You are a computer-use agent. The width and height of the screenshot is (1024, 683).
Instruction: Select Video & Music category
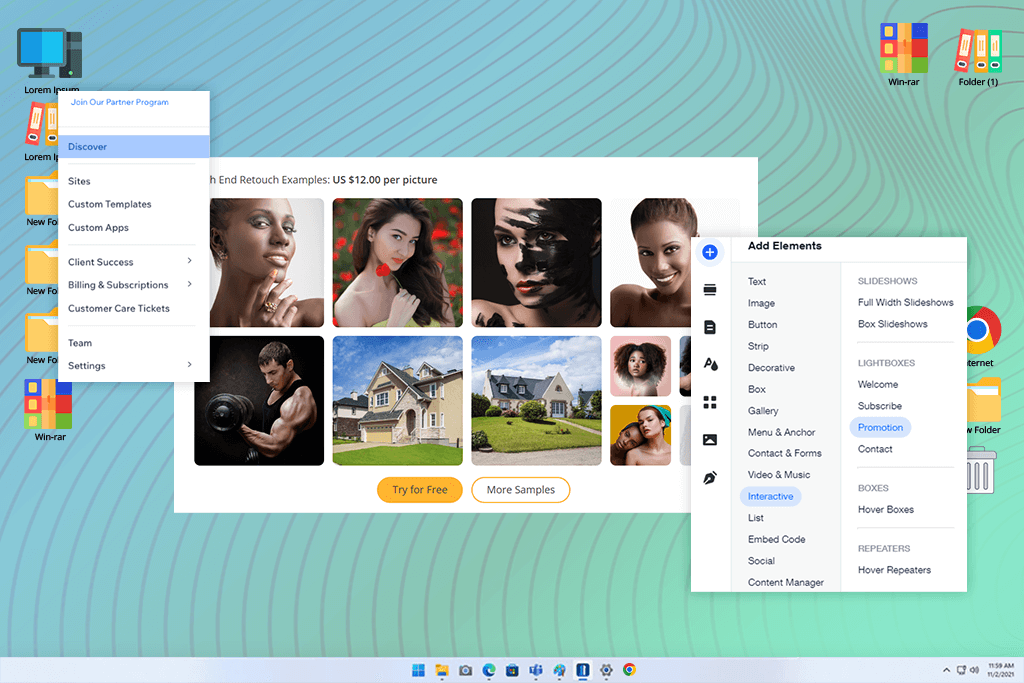coord(779,475)
